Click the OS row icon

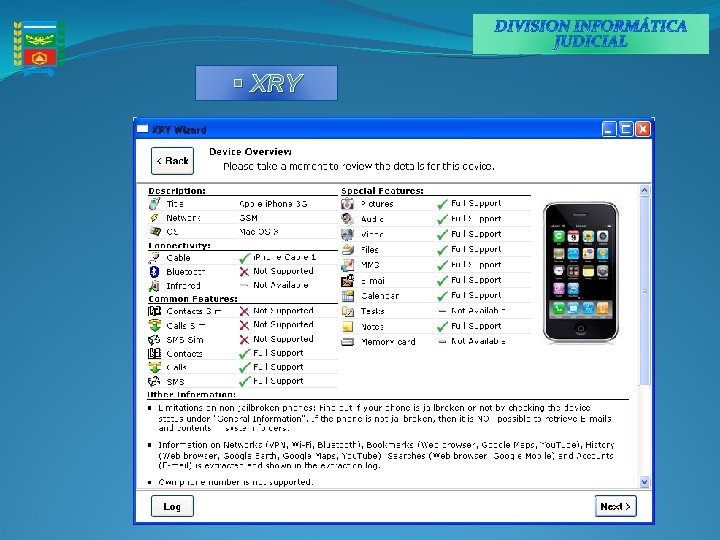pos(155,231)
